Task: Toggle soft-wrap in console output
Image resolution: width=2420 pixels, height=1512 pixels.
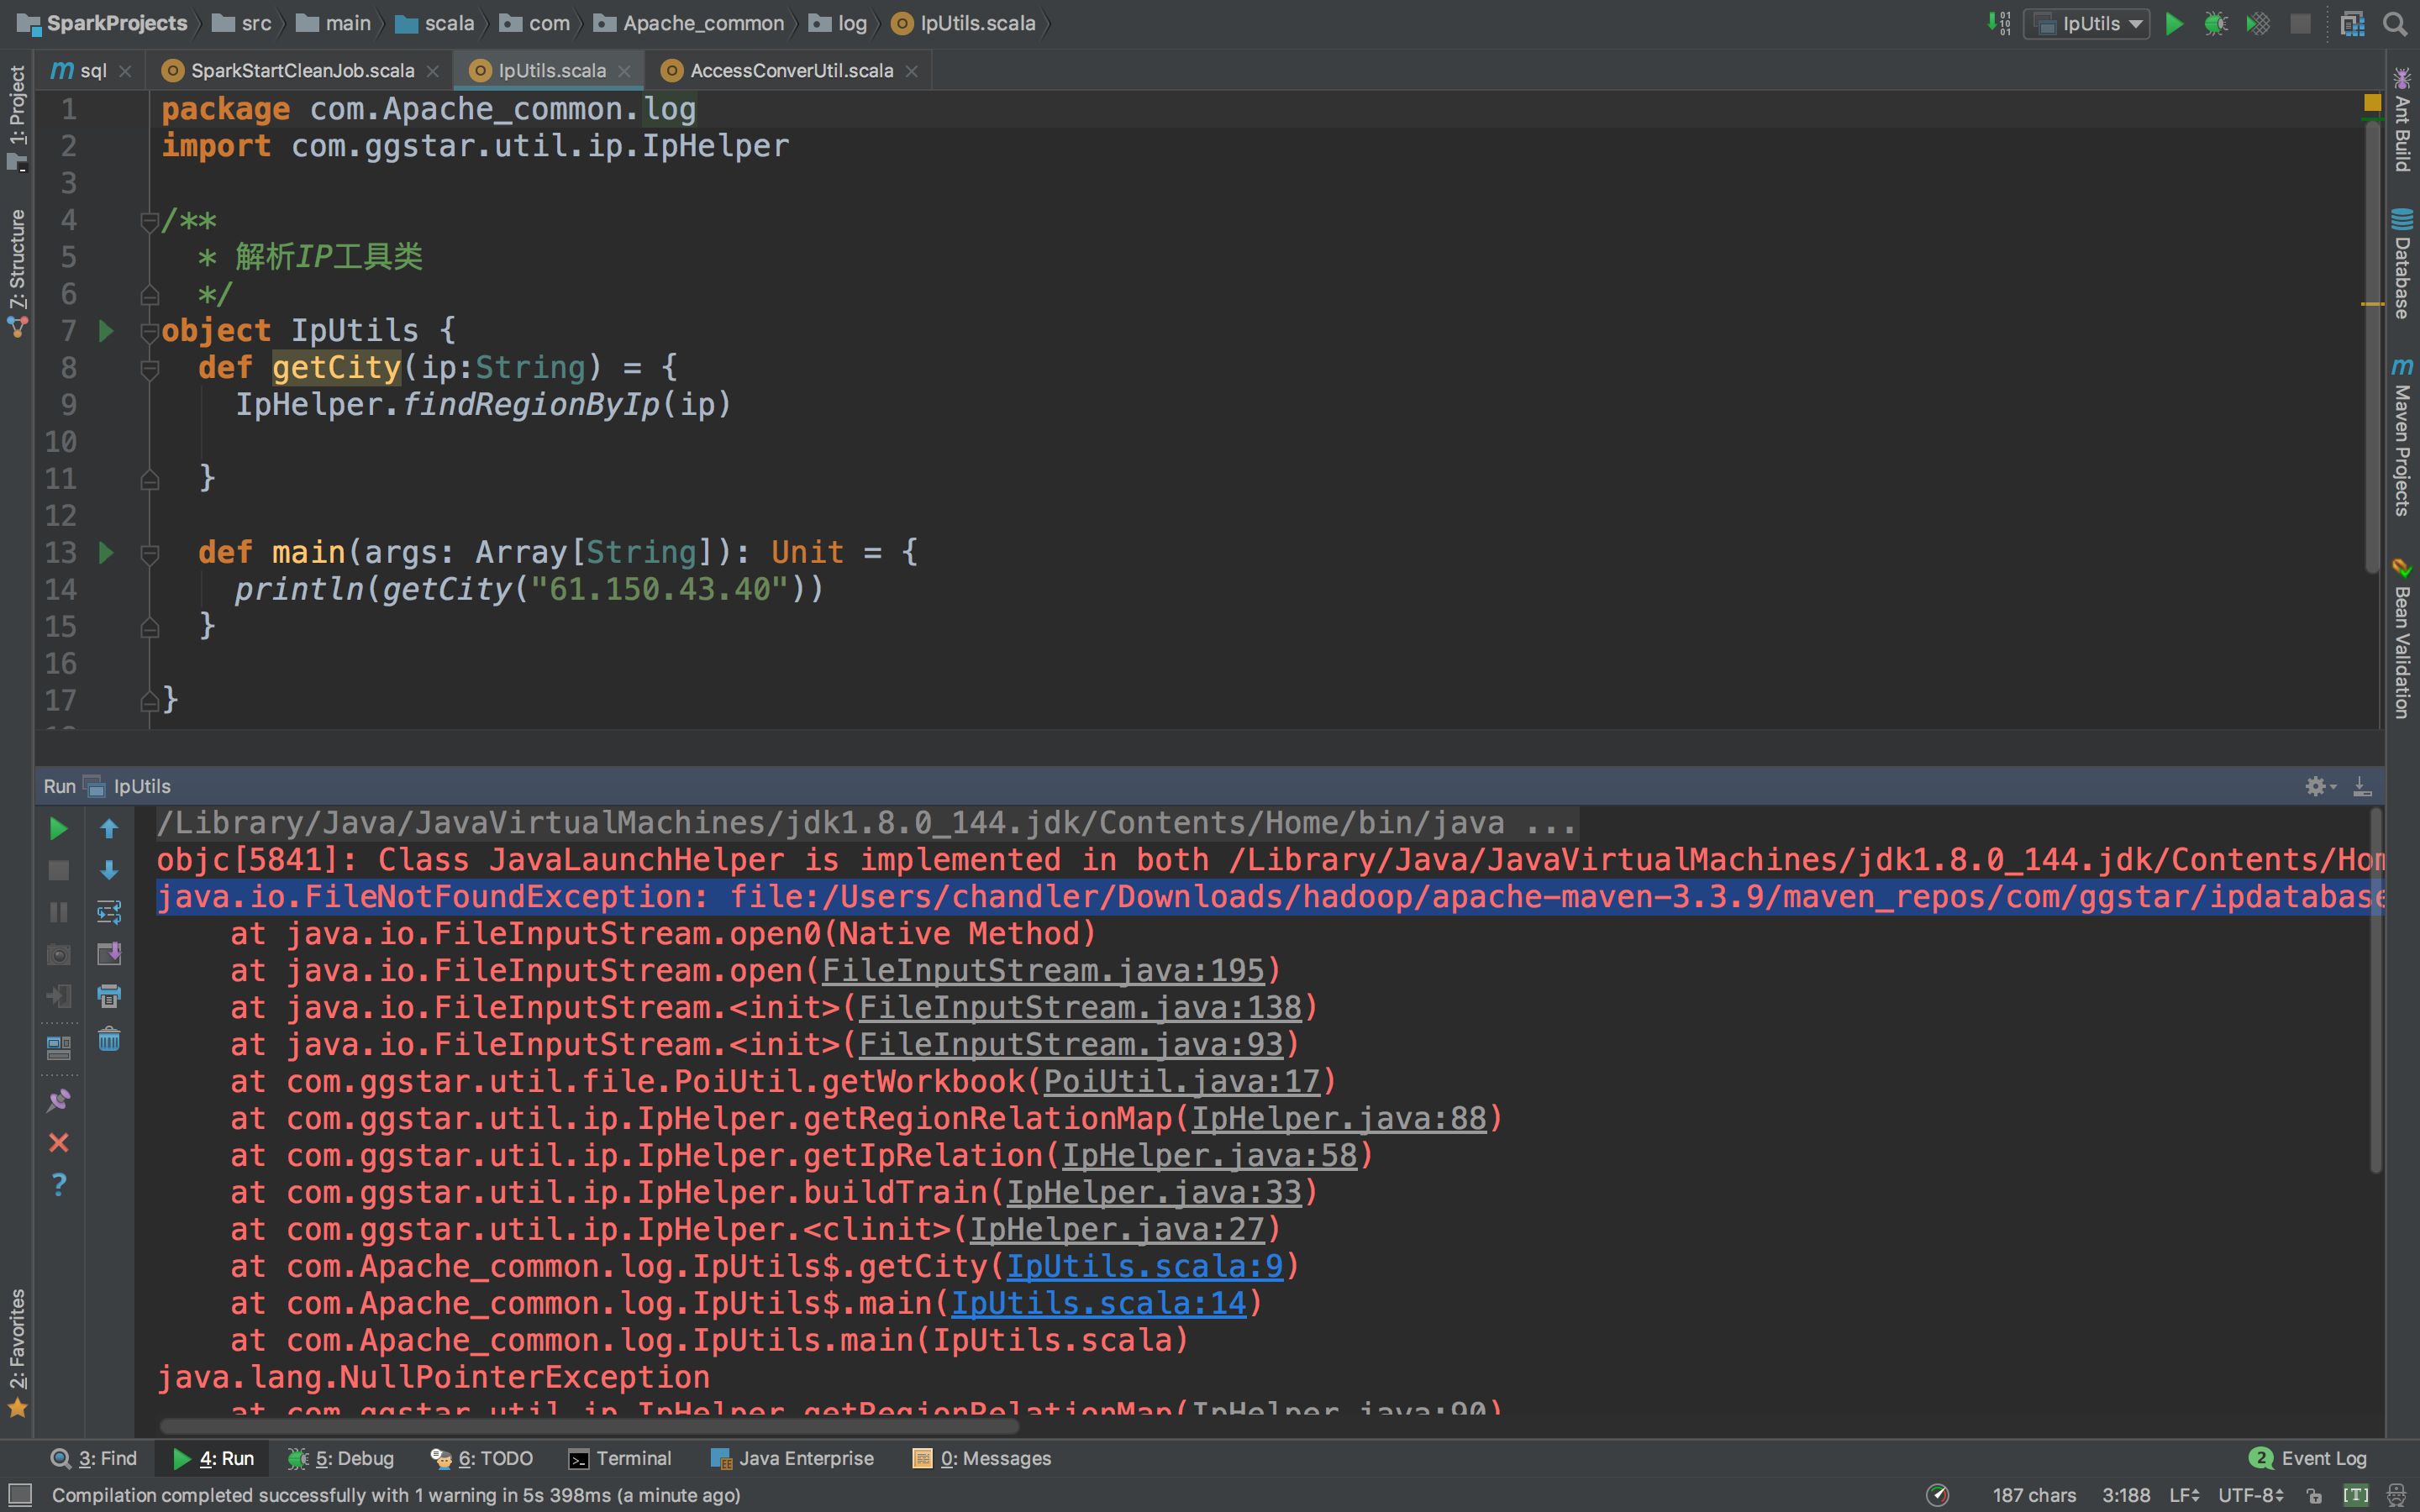Action: (x=109, y=912)
